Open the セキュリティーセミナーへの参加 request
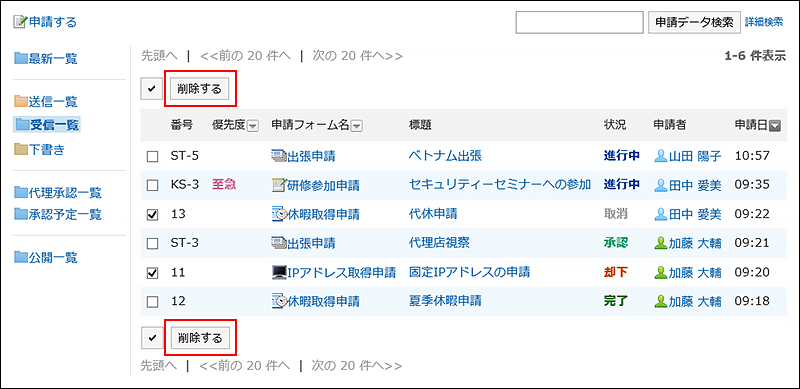Viewport: 800px width, 389px height. (500, 185)
